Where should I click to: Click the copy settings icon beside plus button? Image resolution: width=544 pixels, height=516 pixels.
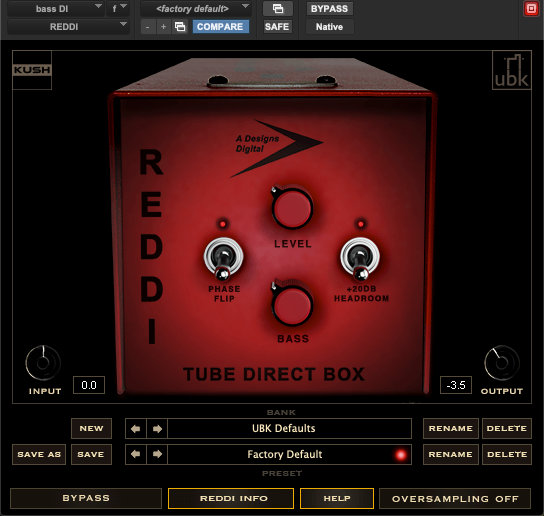(180, 27)
